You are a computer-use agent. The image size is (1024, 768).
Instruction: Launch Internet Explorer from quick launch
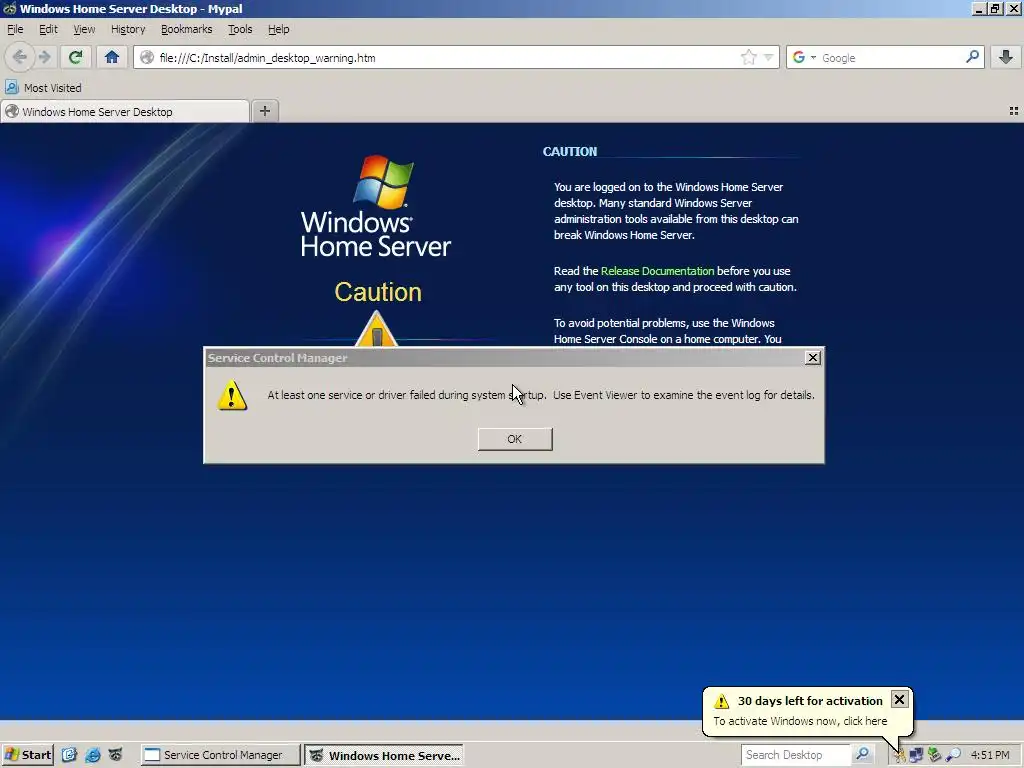click(x=93, y=755)
